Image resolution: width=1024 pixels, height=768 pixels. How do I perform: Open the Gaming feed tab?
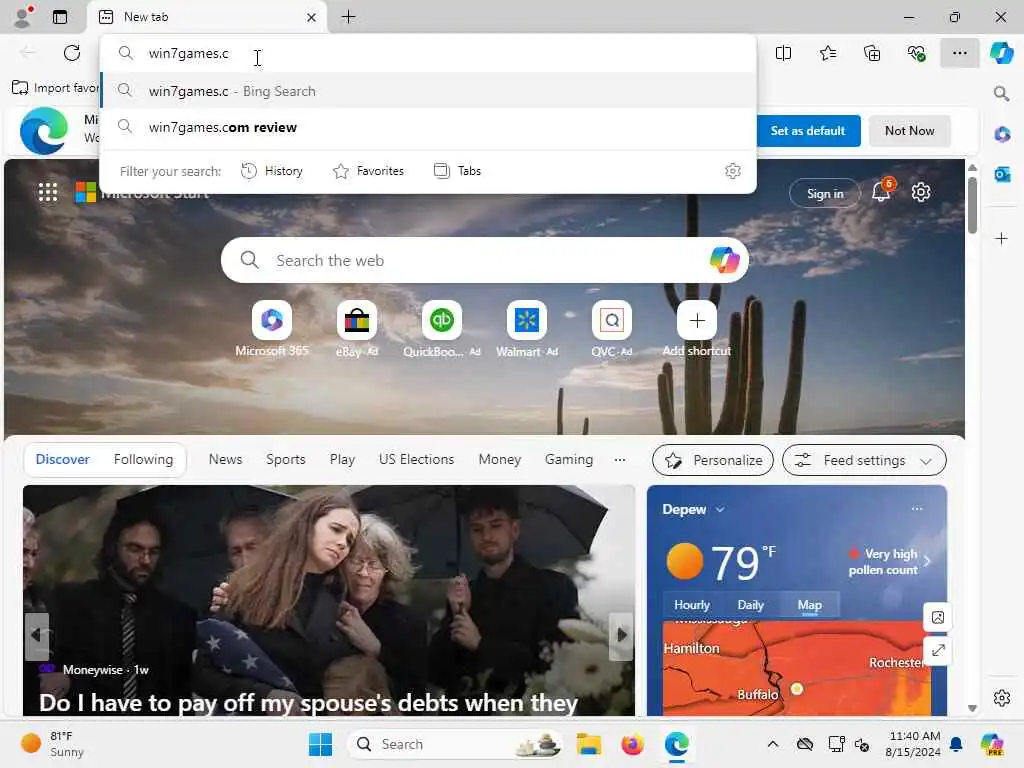click(x=569, y=460)
